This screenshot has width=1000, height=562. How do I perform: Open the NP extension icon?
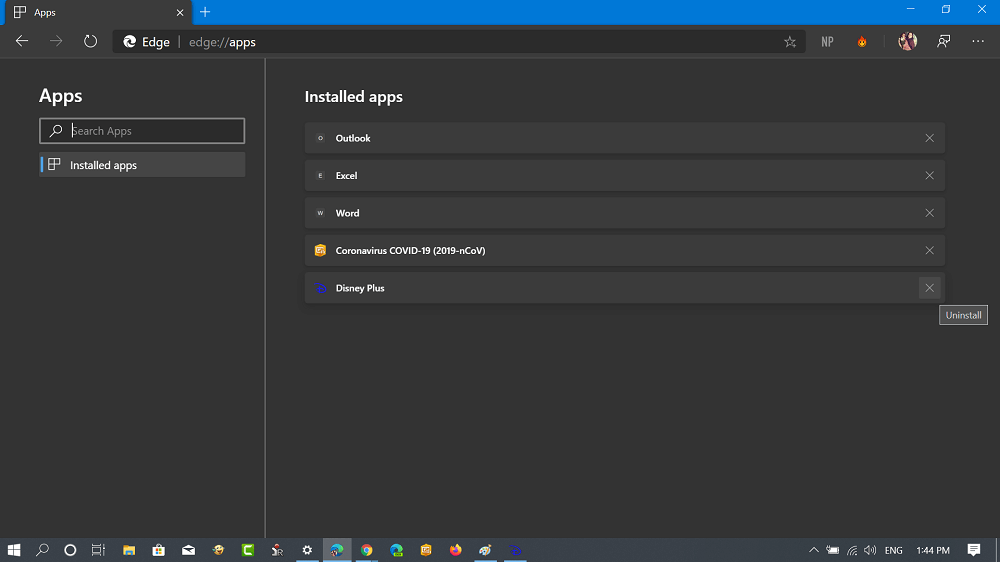tap(827, 42)
